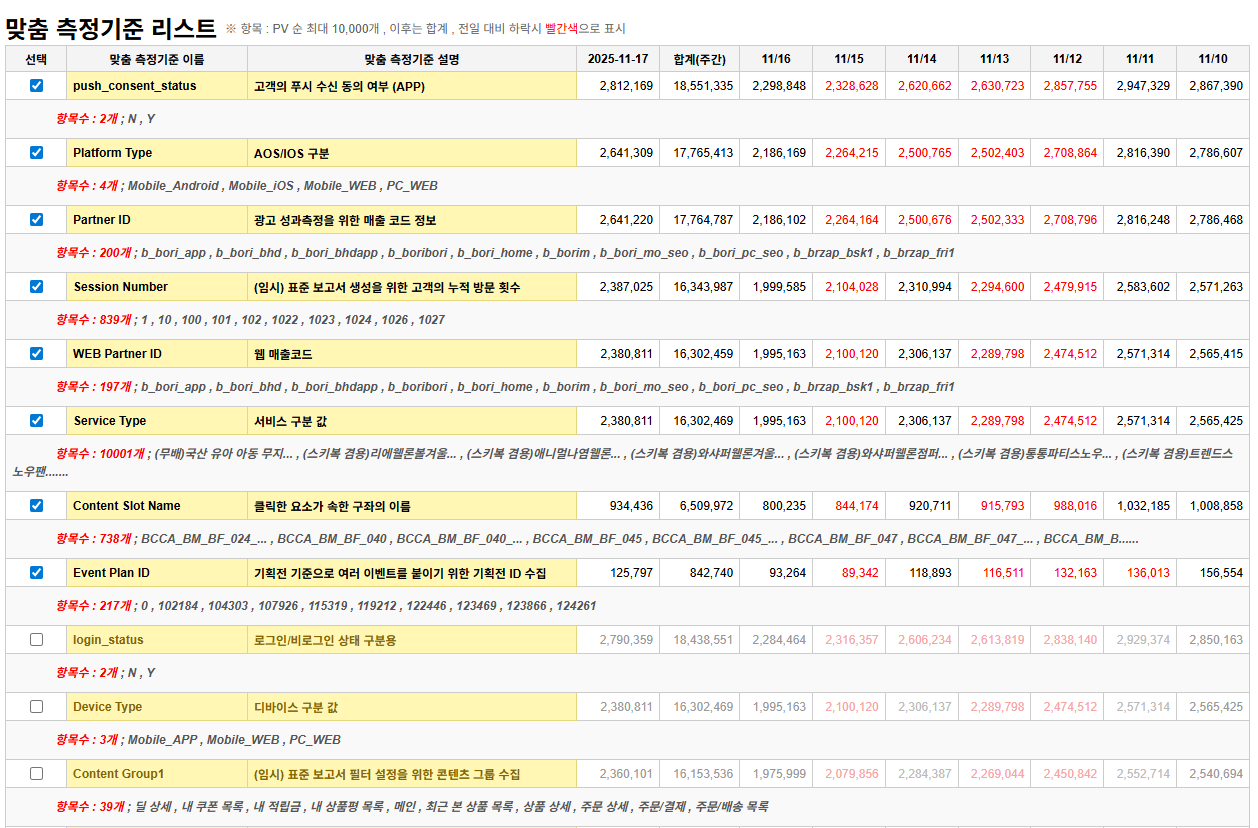Click the login_status name cell
This screenshot has height=828, width=1258.
(157, 640)
